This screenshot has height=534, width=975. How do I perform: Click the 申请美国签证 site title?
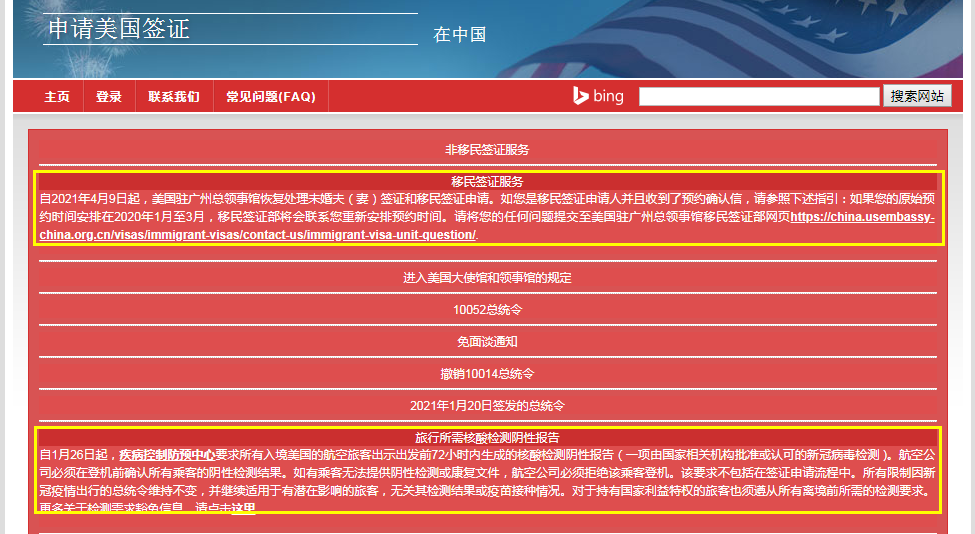(x=119, y=29)
